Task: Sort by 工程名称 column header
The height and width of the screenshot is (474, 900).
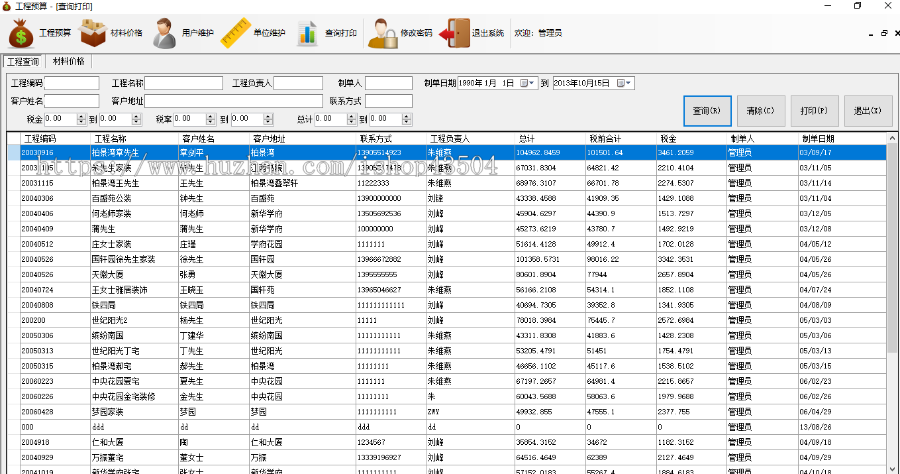Action: point(134,138)
